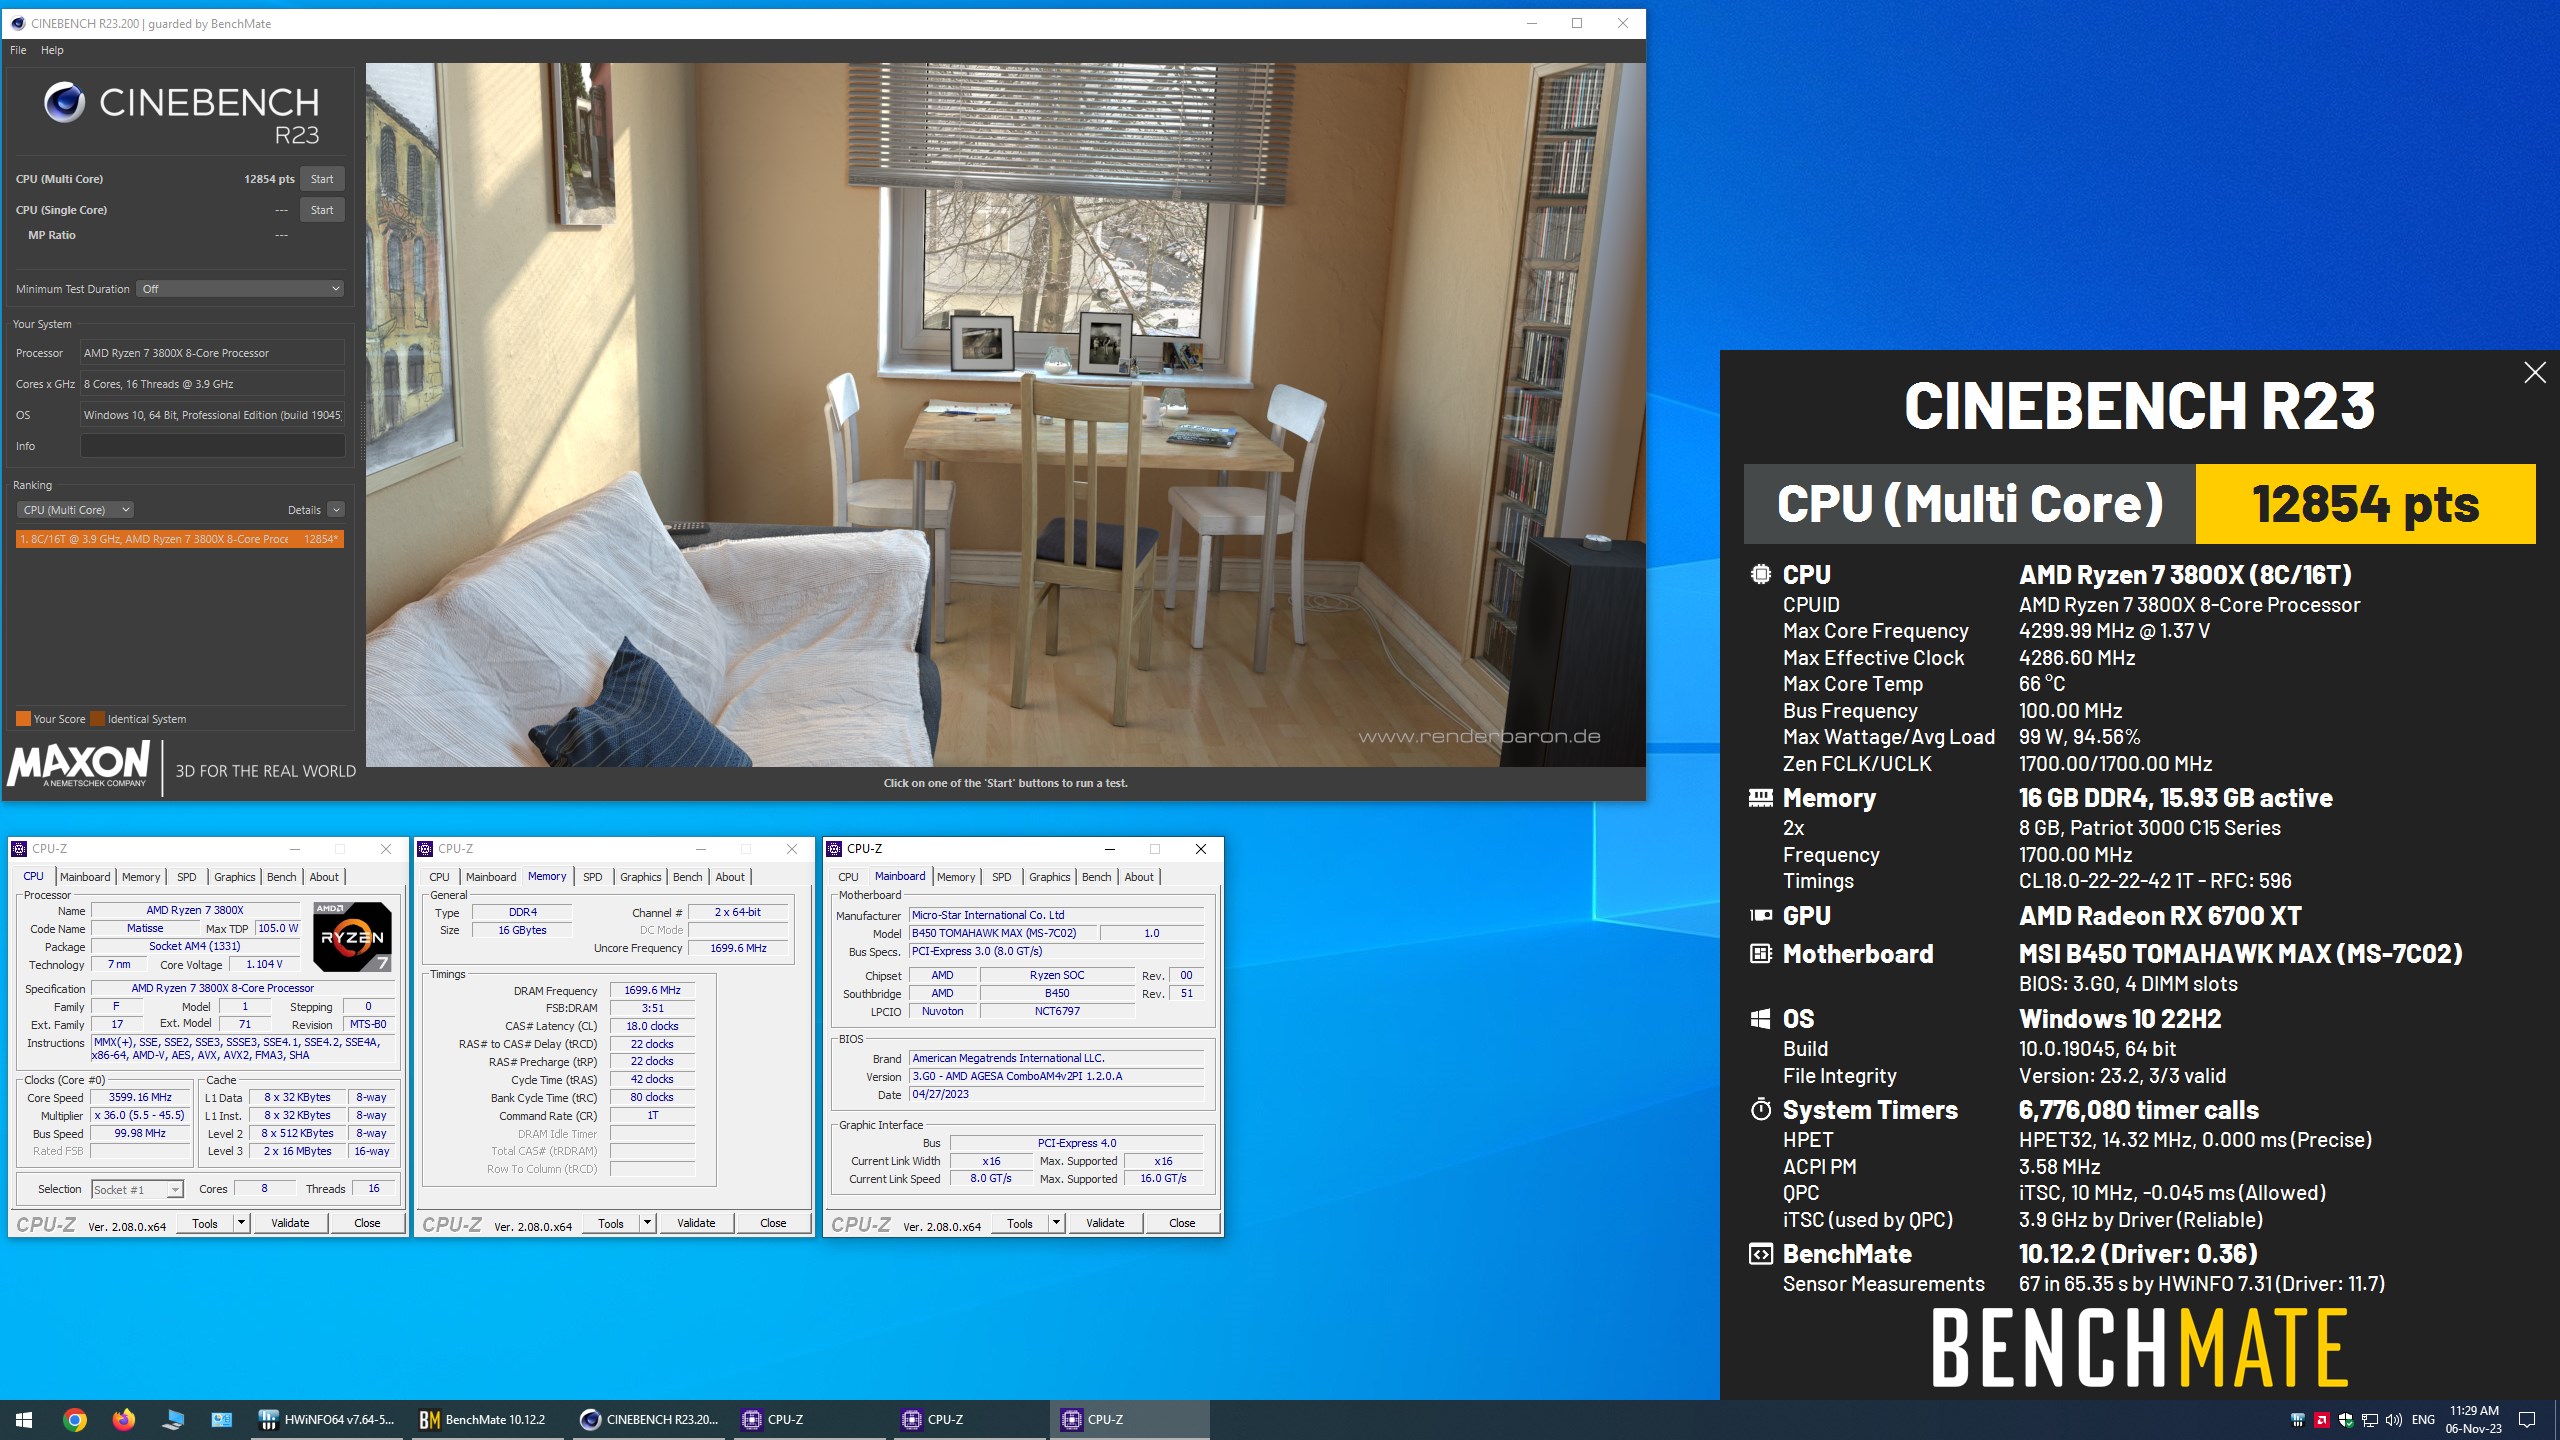Click the orange Your Score legend swatch
This screenshot has width=2560, height=1440.
point(23,719)
